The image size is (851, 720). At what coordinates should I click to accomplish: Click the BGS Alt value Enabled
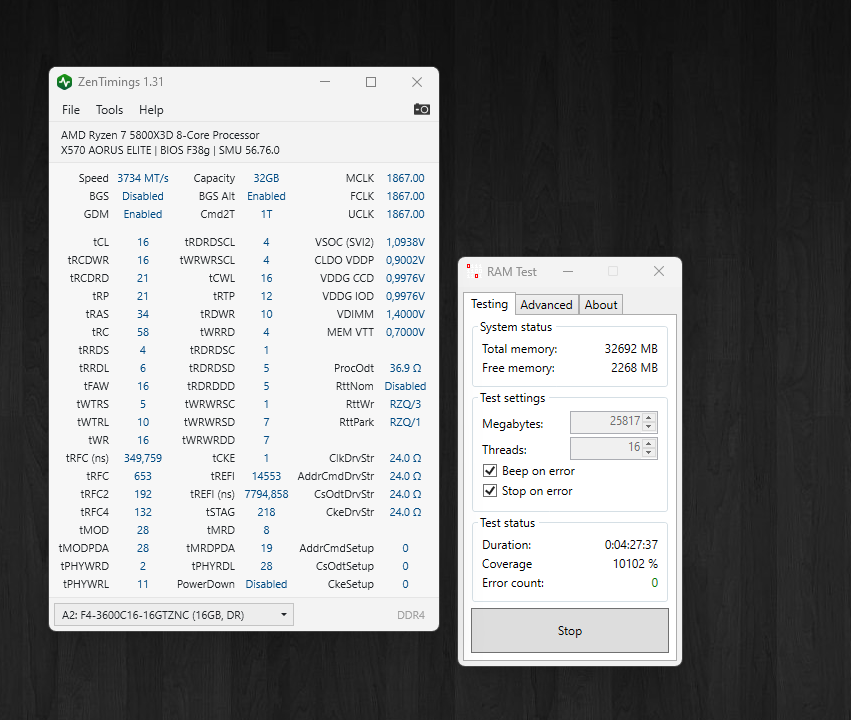[x=266, y=196]
